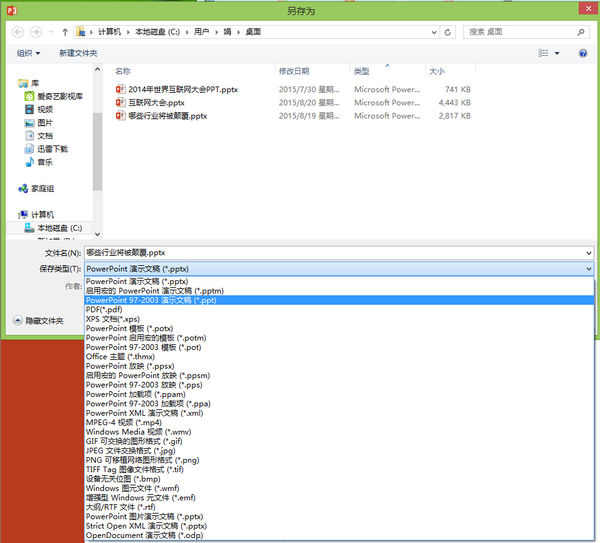Click the Back navigation arrow
The height and width of the screenshot is (543, 600).
[18, 32]
